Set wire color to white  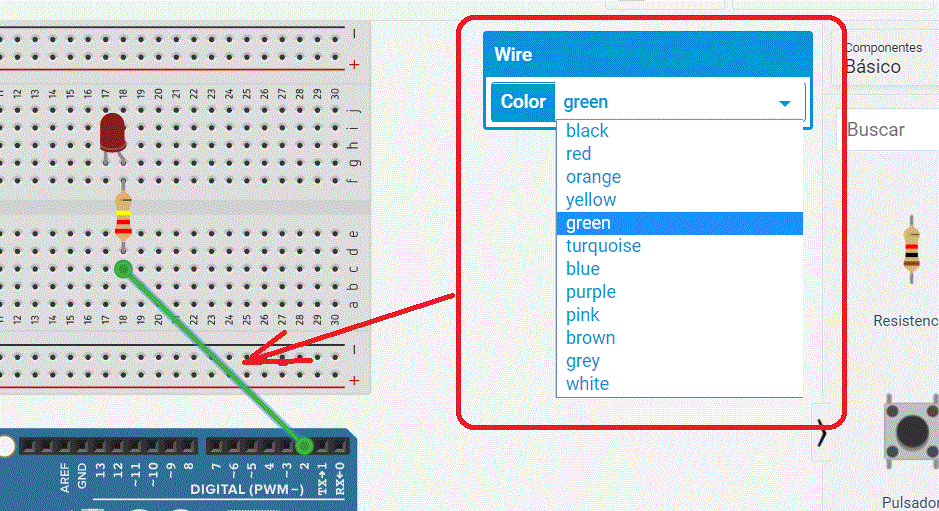click(587, 384)
